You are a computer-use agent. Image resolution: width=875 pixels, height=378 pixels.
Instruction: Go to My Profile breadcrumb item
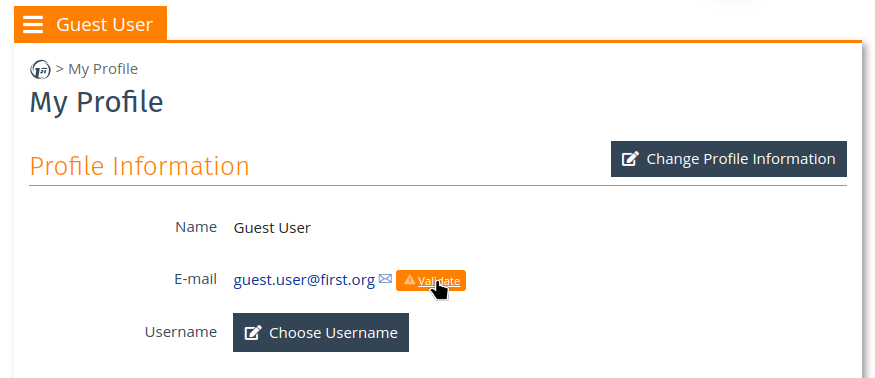tap(103, 69)
